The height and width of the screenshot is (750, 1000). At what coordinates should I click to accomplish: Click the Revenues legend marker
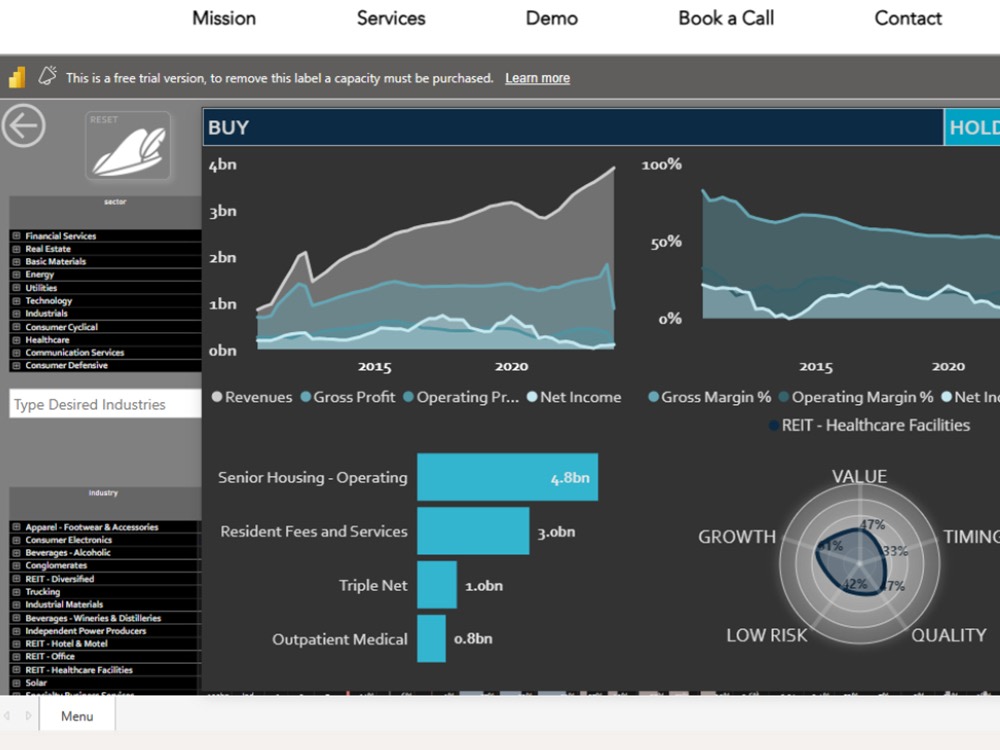point(217,397)
